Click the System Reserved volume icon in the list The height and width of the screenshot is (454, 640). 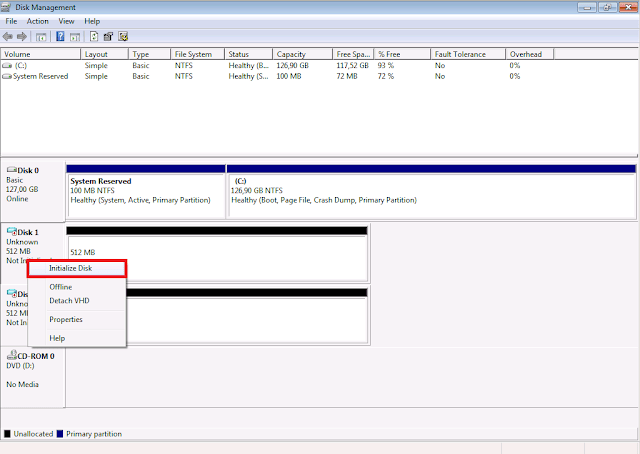8,75
